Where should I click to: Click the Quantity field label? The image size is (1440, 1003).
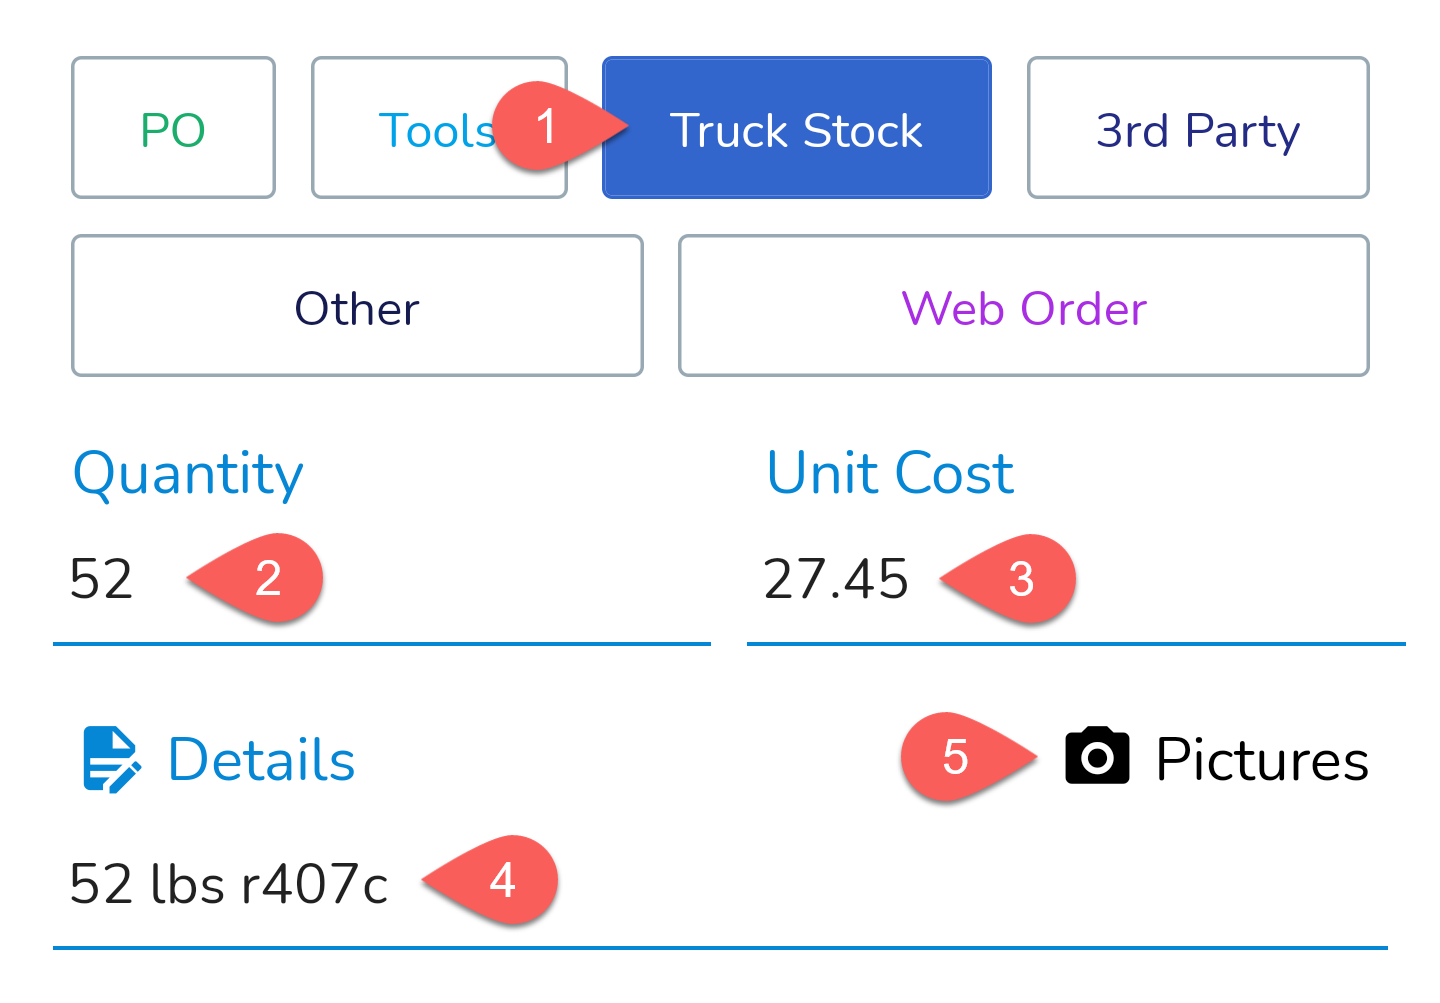pyautogui.click(x=188, y=473)
